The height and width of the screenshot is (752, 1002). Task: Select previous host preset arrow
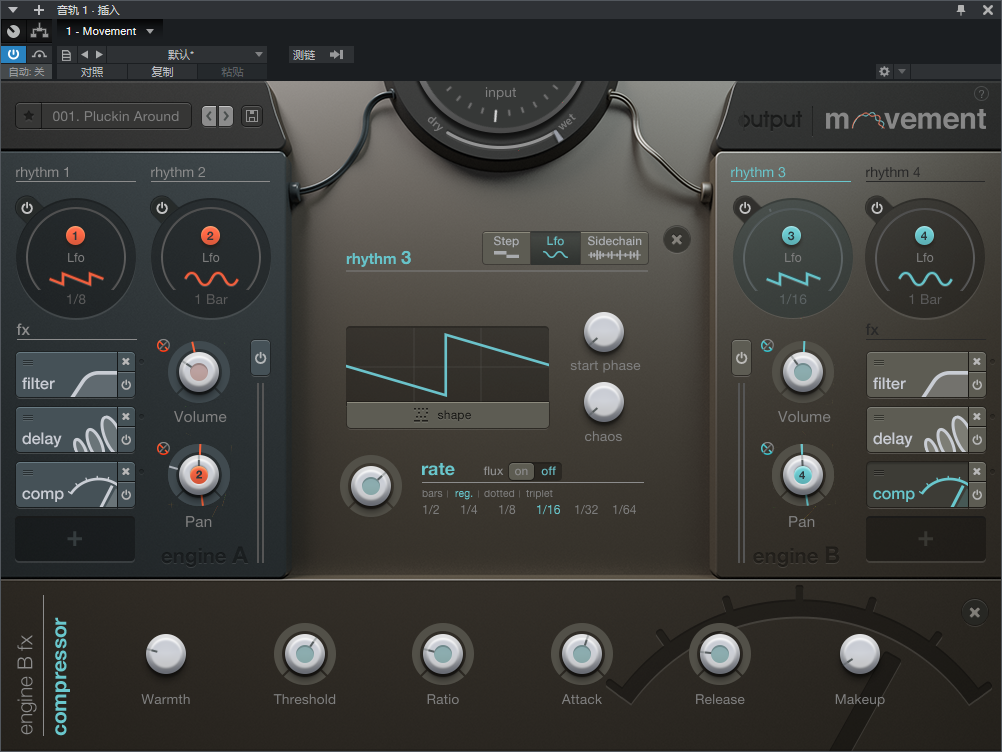point(84,55)
